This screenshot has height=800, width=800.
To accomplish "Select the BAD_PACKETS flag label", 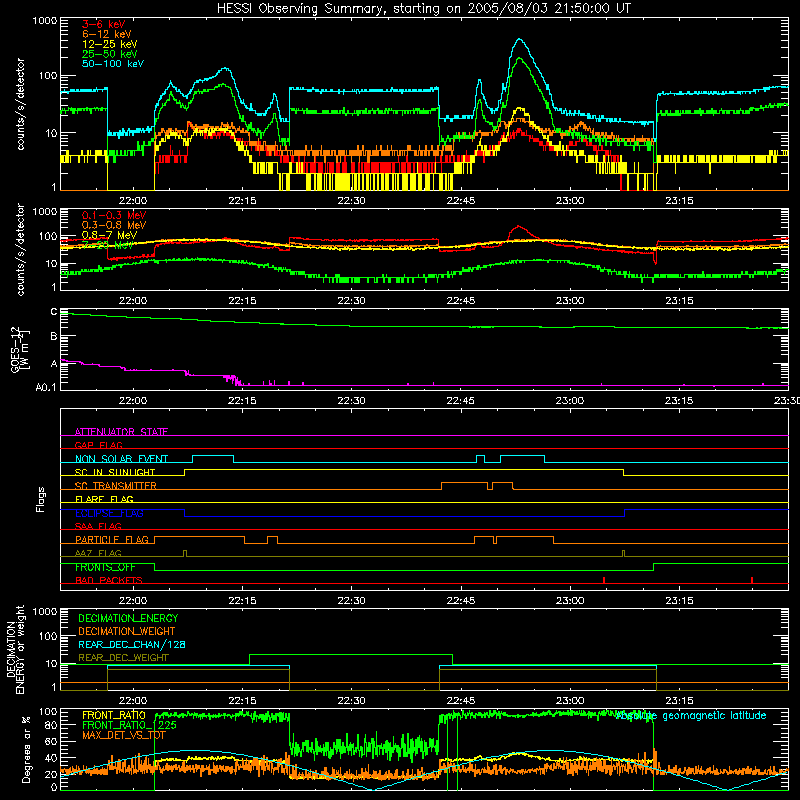I will click(109, 580).
